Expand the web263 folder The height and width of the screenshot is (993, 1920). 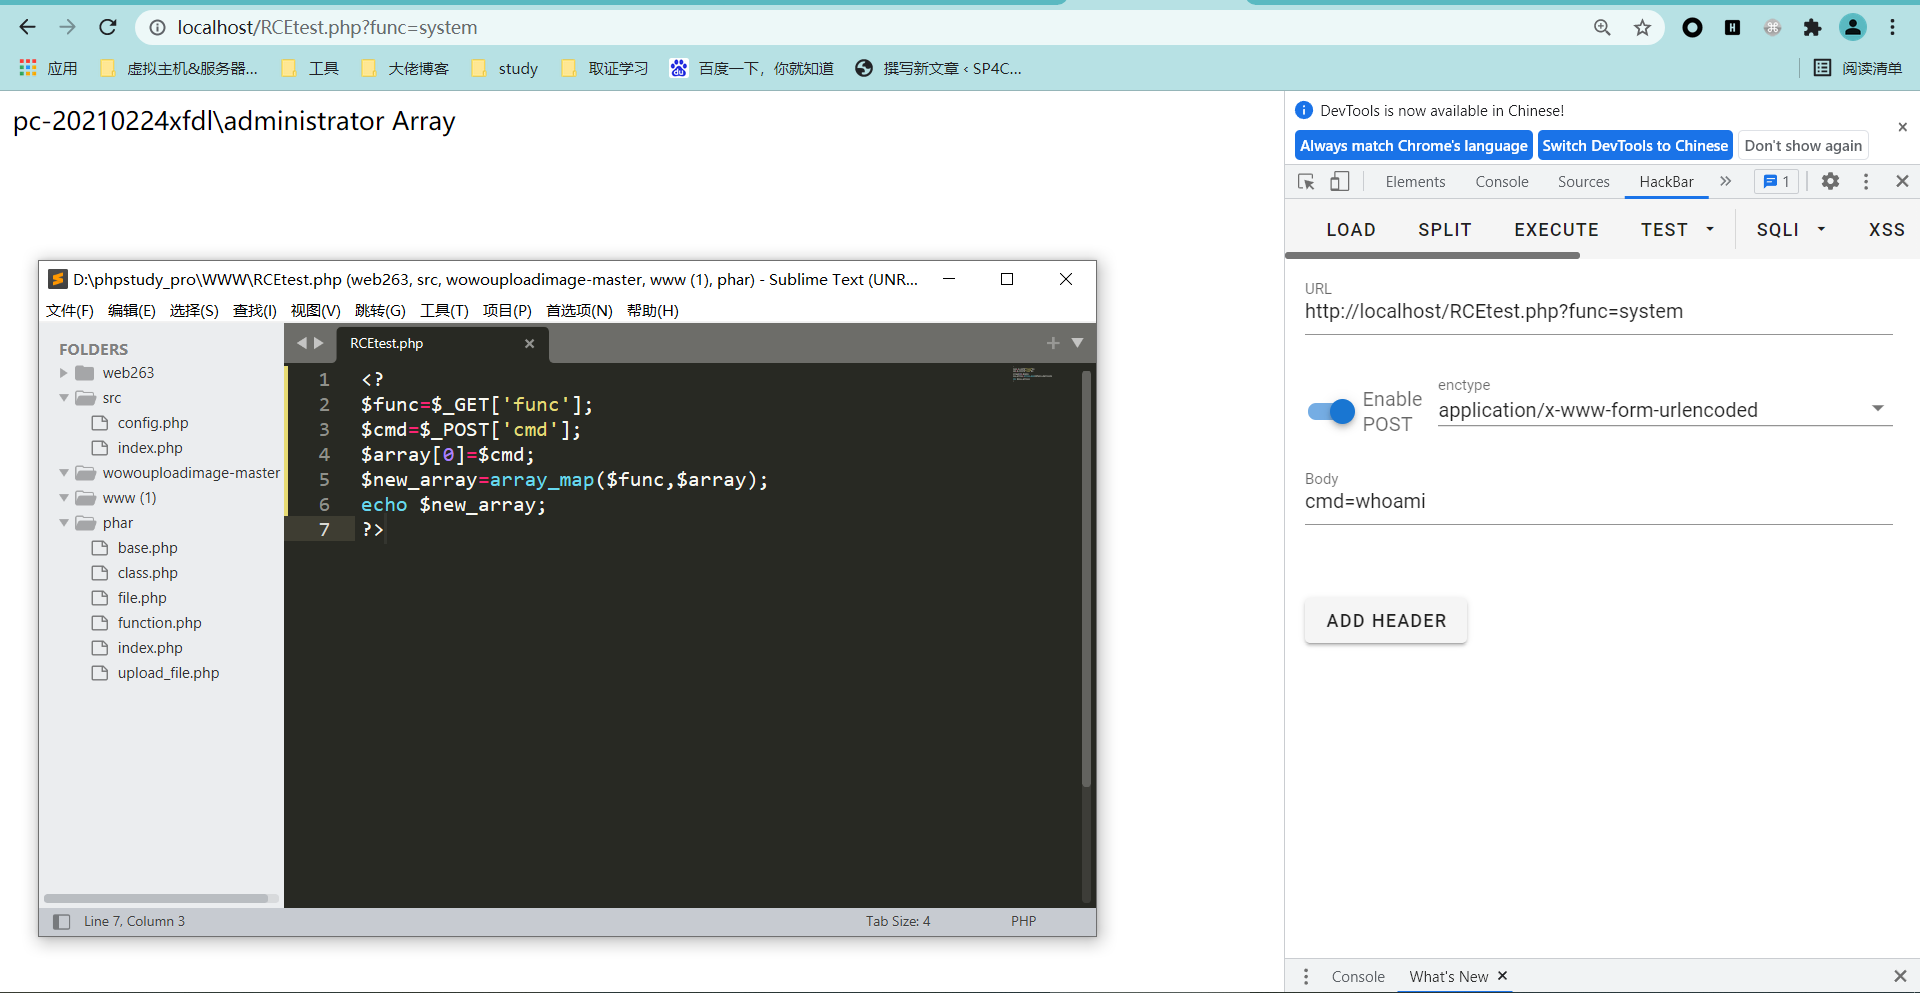tap(64, 373)
